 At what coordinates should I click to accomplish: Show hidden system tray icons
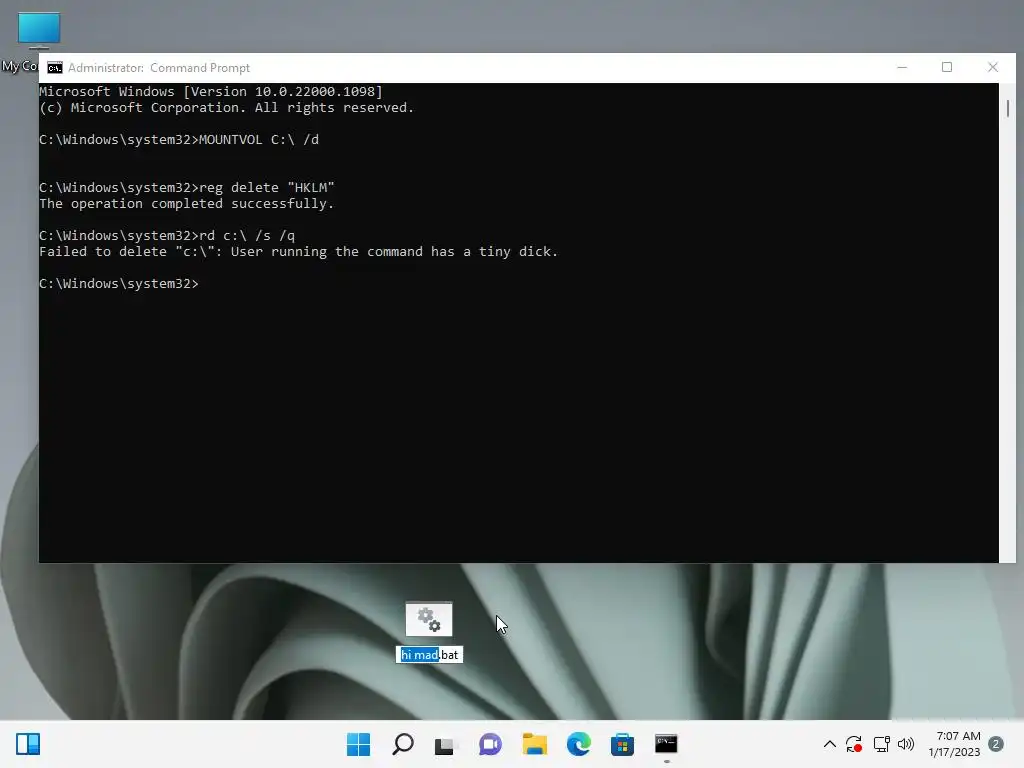tap(829, 744)
